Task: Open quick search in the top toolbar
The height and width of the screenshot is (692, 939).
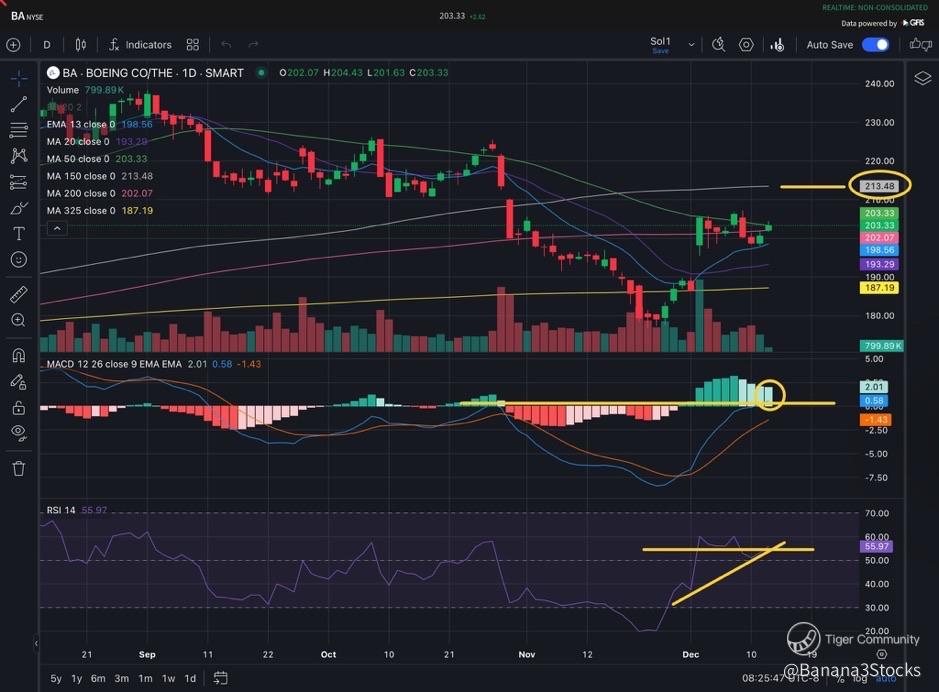Action: click(718, 45)
